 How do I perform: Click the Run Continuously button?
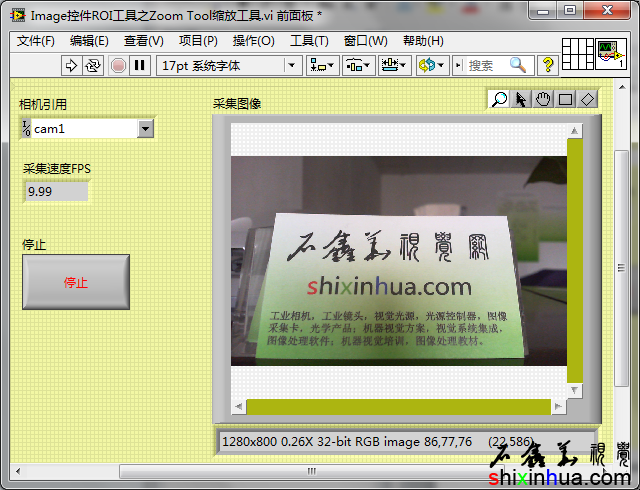pyautogui.click(x=93, y=65)
